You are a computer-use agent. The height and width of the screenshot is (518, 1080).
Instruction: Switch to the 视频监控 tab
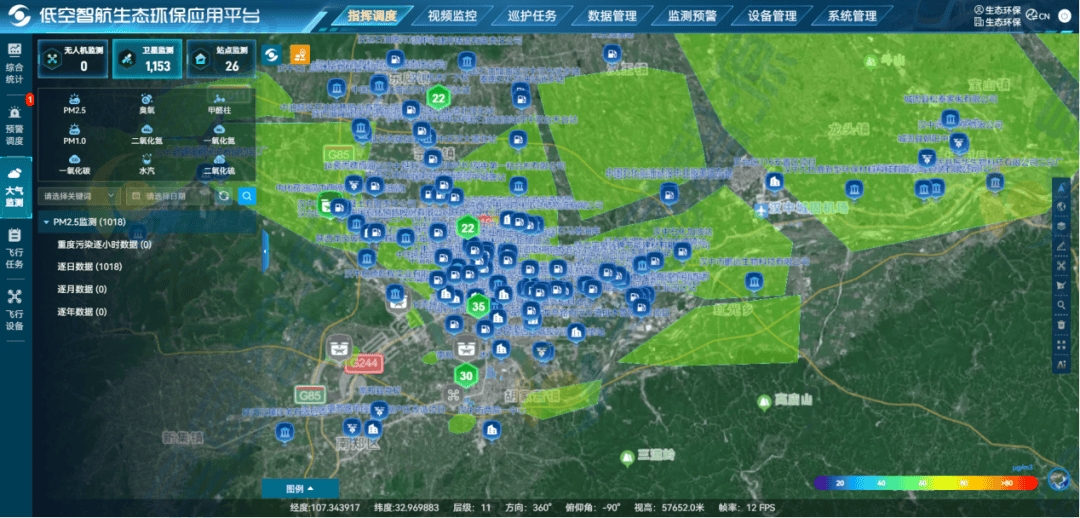click(451, 16)
